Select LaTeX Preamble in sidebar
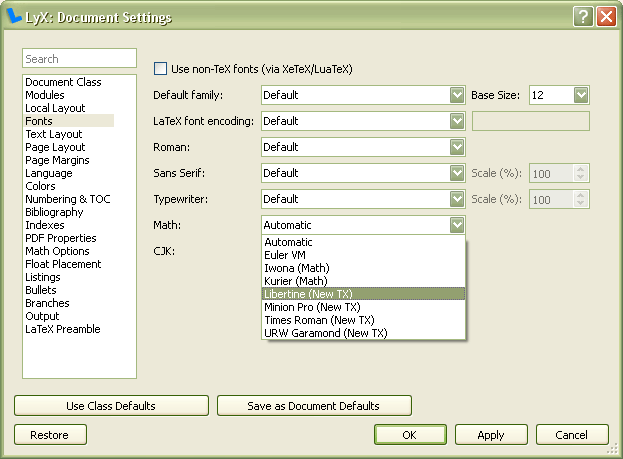623x459 pixels. click(x=62, y=329)
